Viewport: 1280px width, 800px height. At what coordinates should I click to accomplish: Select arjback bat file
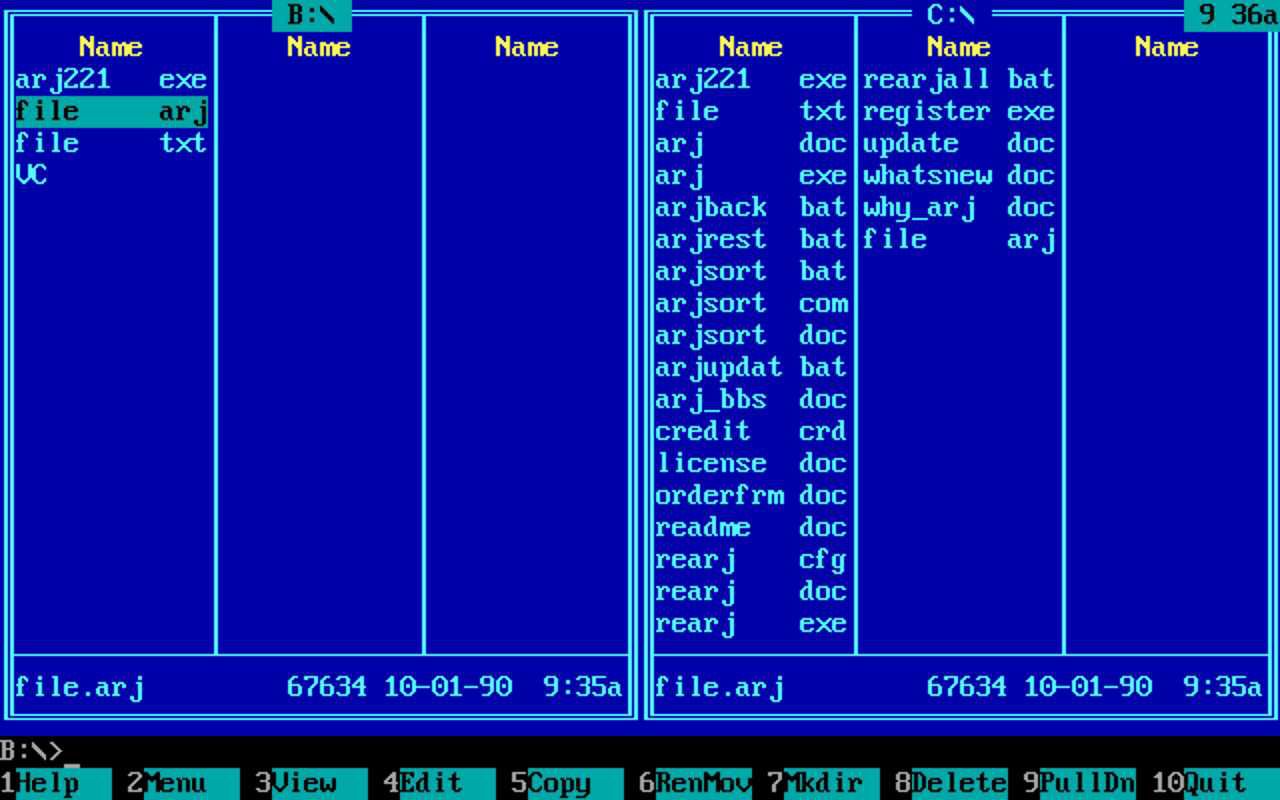pyautogui.click(x=751, y=207)
